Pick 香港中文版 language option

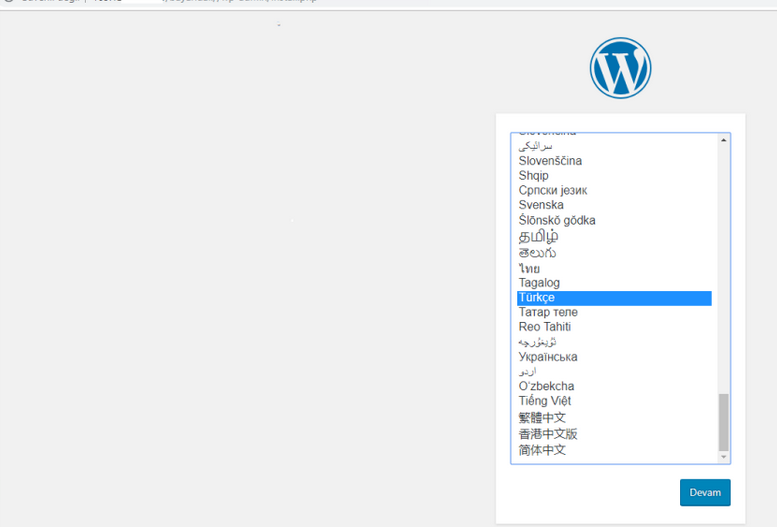[x=614, y=434]
